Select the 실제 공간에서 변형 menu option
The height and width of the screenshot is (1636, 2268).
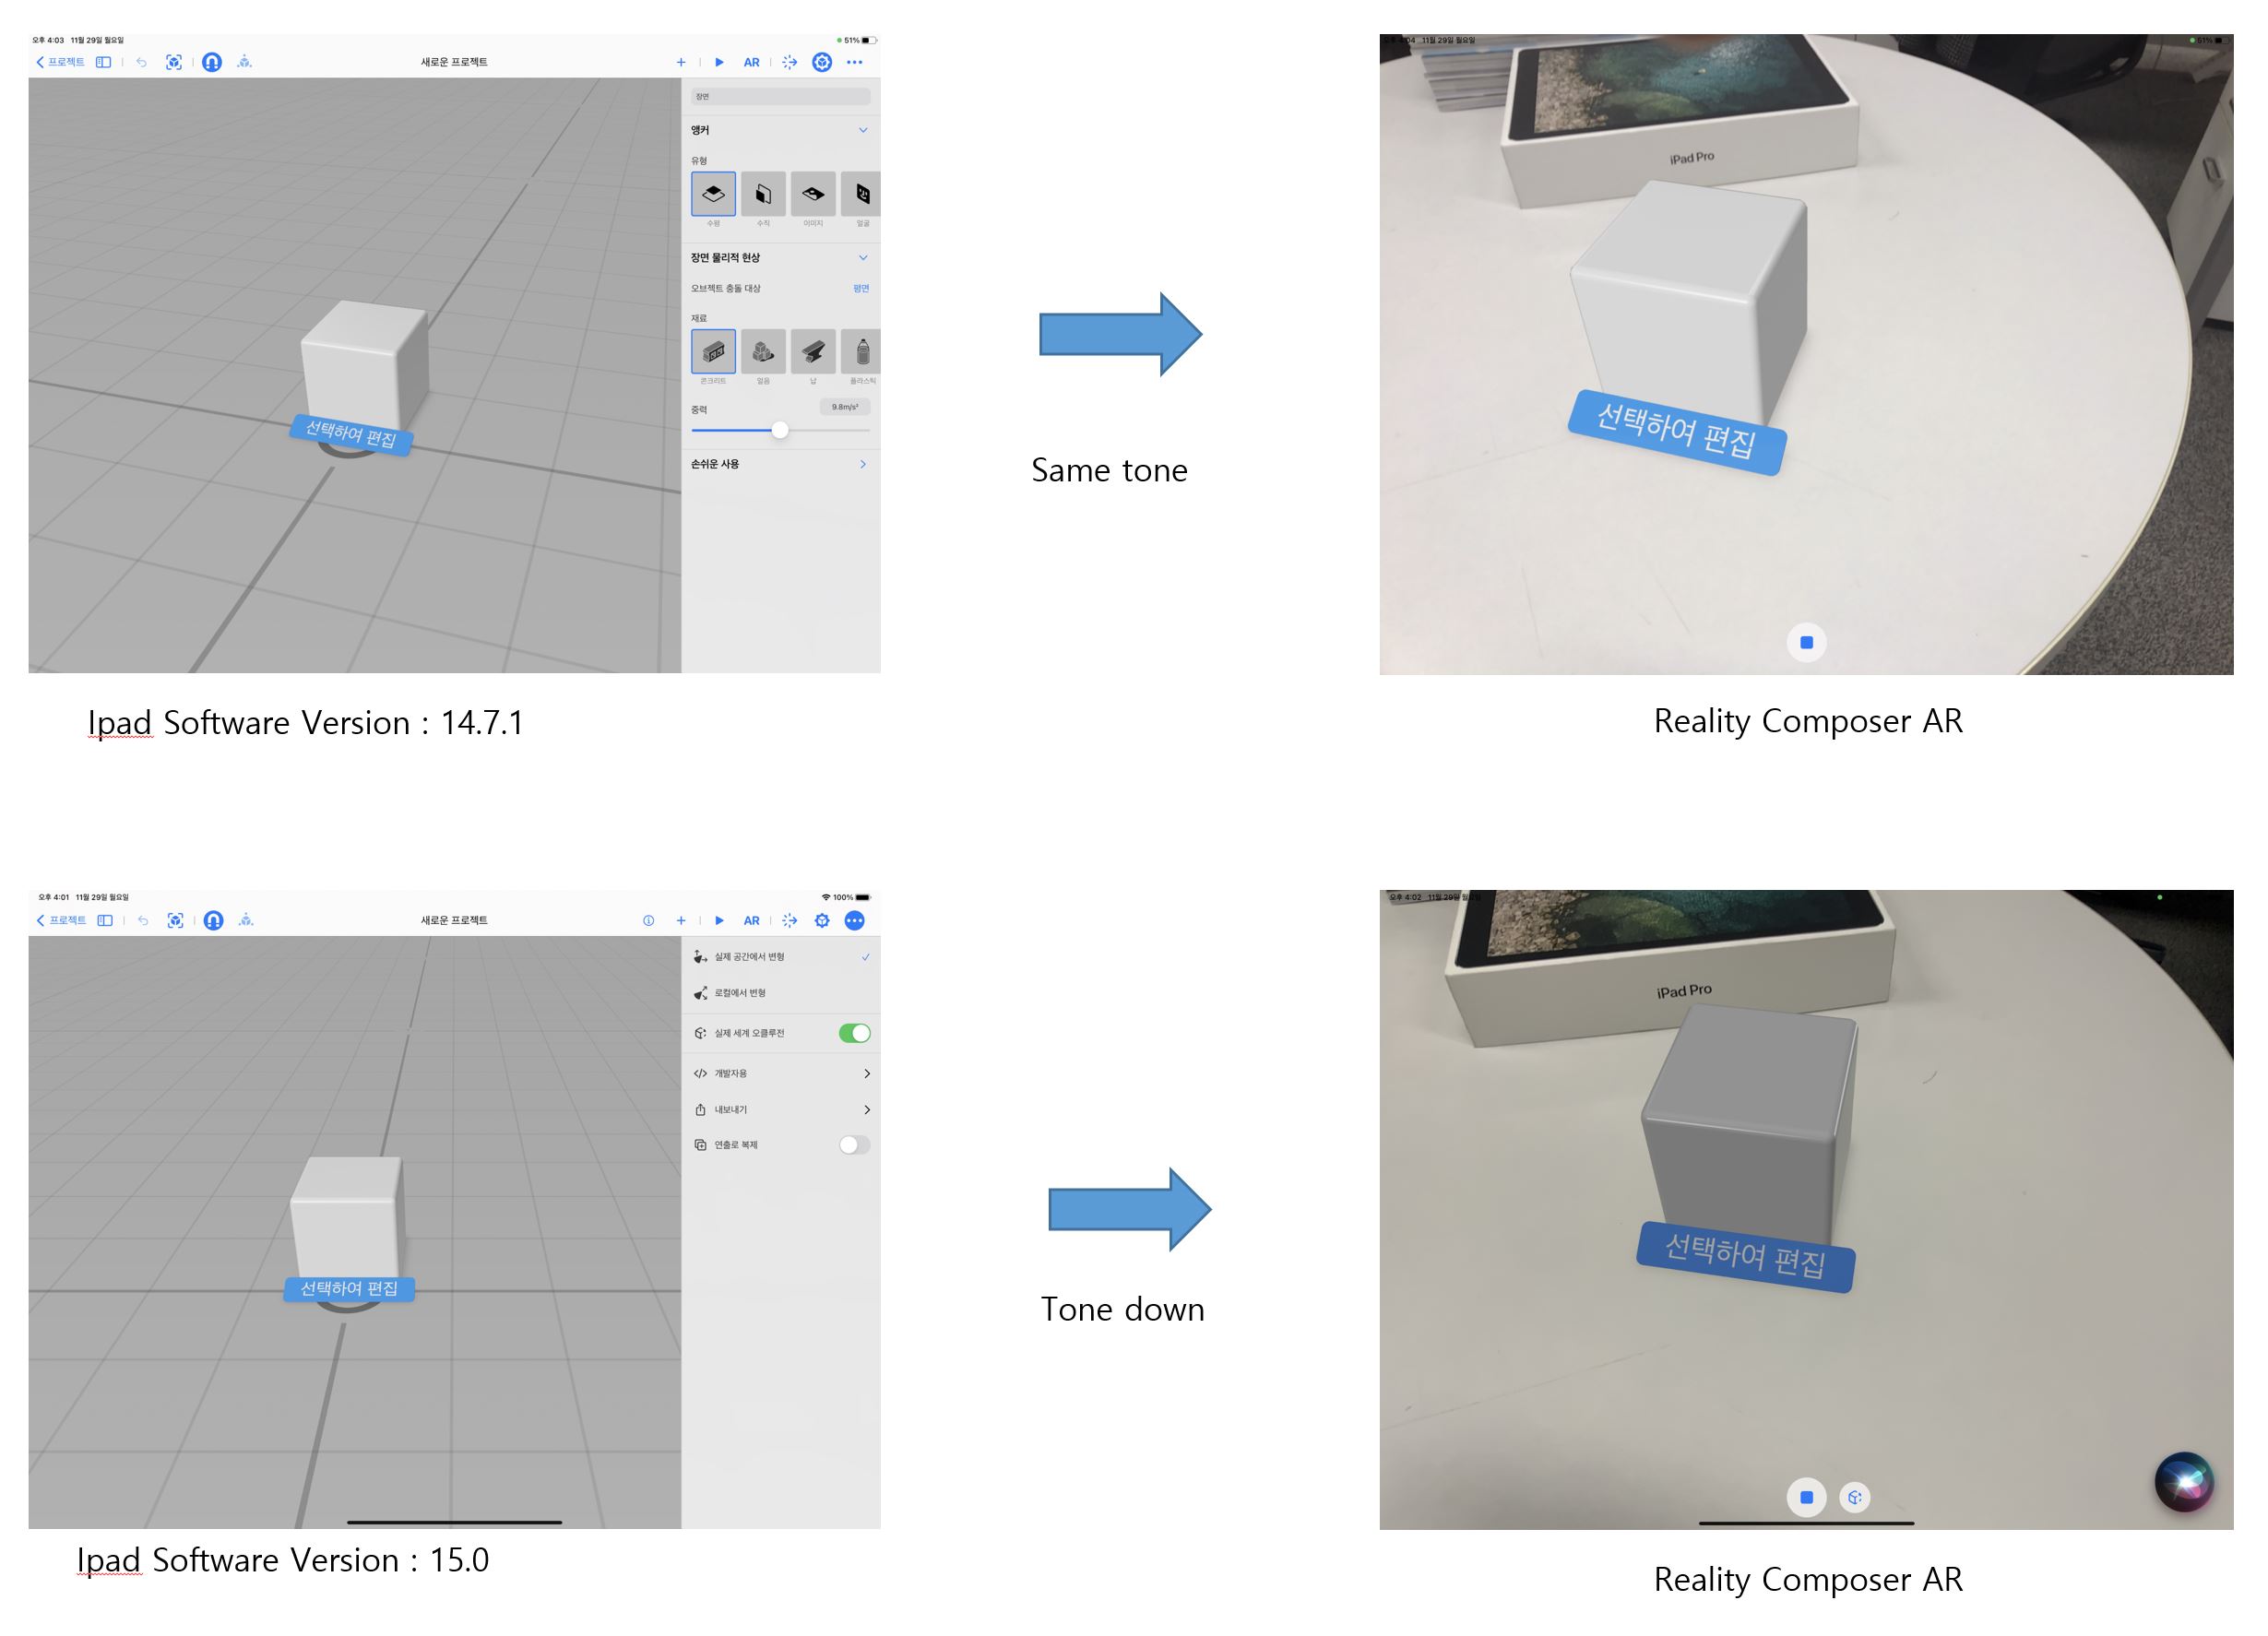pyautogui.click(x=781, y=957)
